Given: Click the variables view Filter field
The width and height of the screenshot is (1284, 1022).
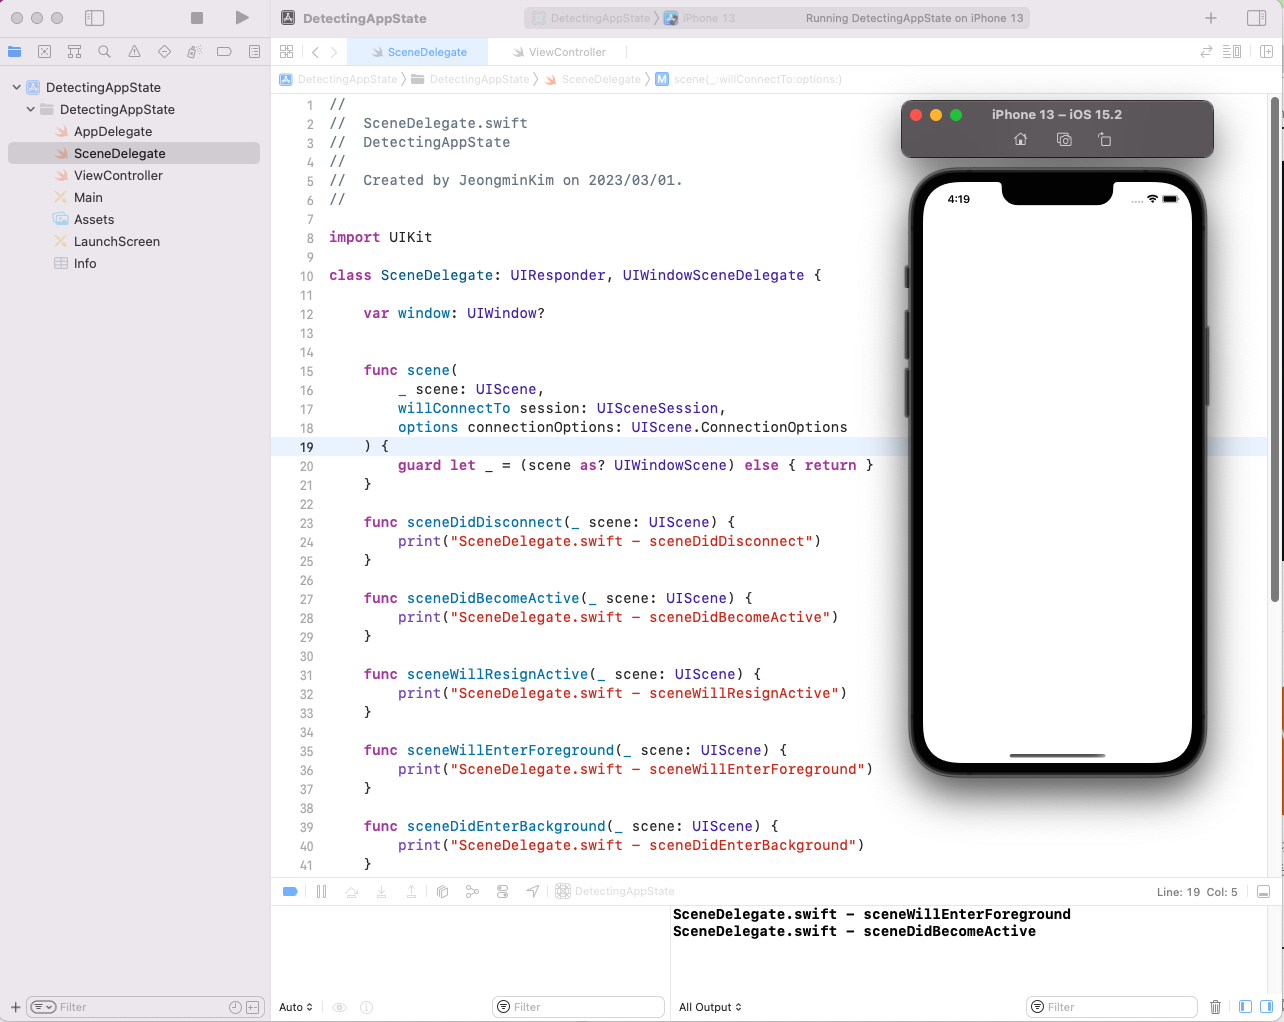Looking at the screenshot, I should click(579, 1007).
